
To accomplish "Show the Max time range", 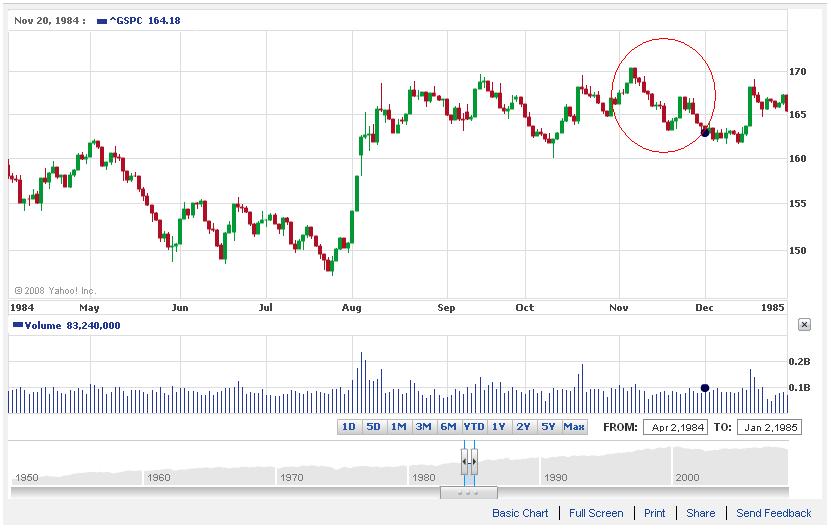I will [x=574, y=427].
